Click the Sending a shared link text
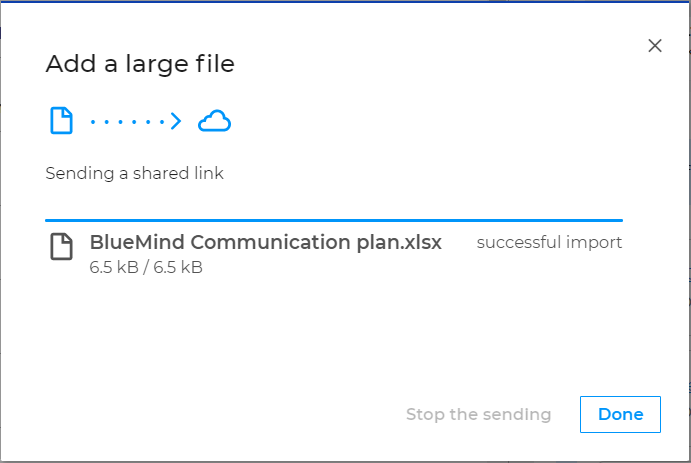The height and width of the screenshot is (463, 691). tap(134, 173)
